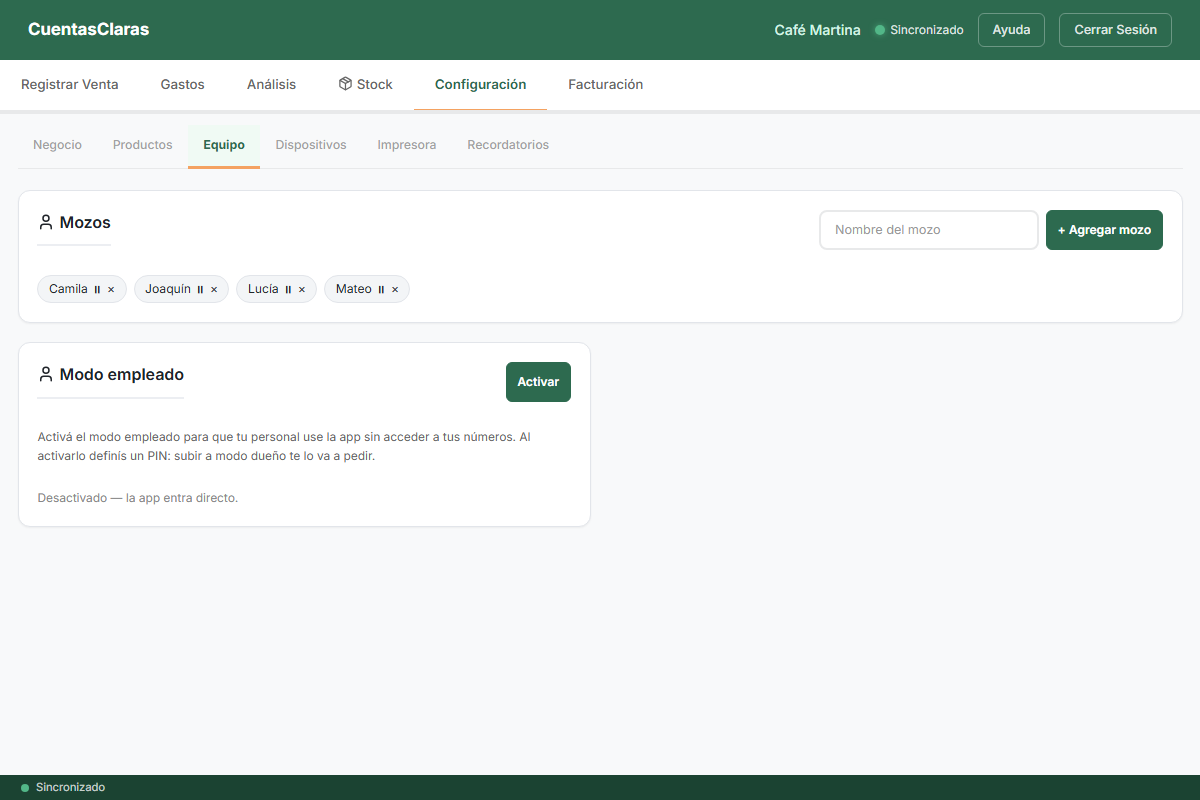The image size is (1200, 800).
Task: Click the Modo empleado heading
Action: tap(122, 374)
